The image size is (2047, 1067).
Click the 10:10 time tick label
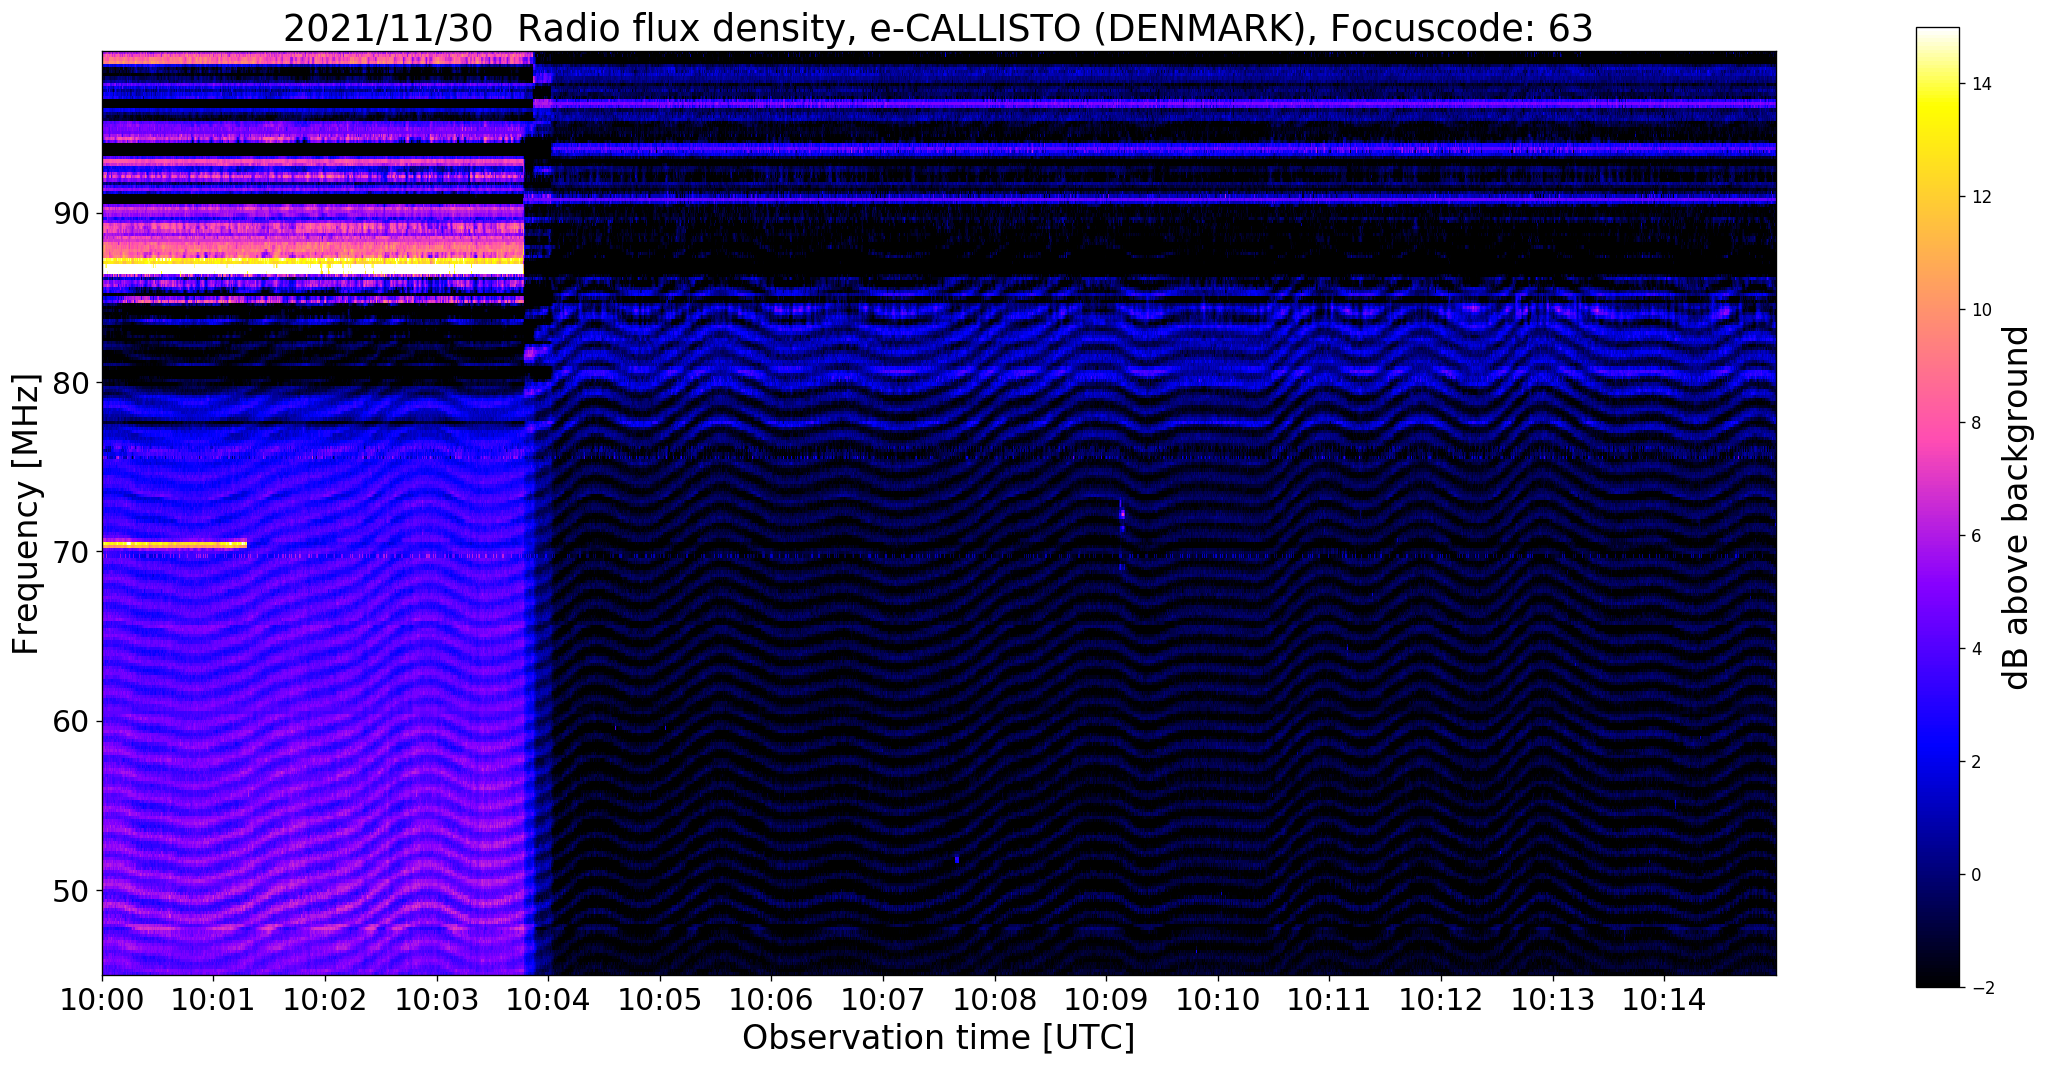[x=1218, y=1000]
